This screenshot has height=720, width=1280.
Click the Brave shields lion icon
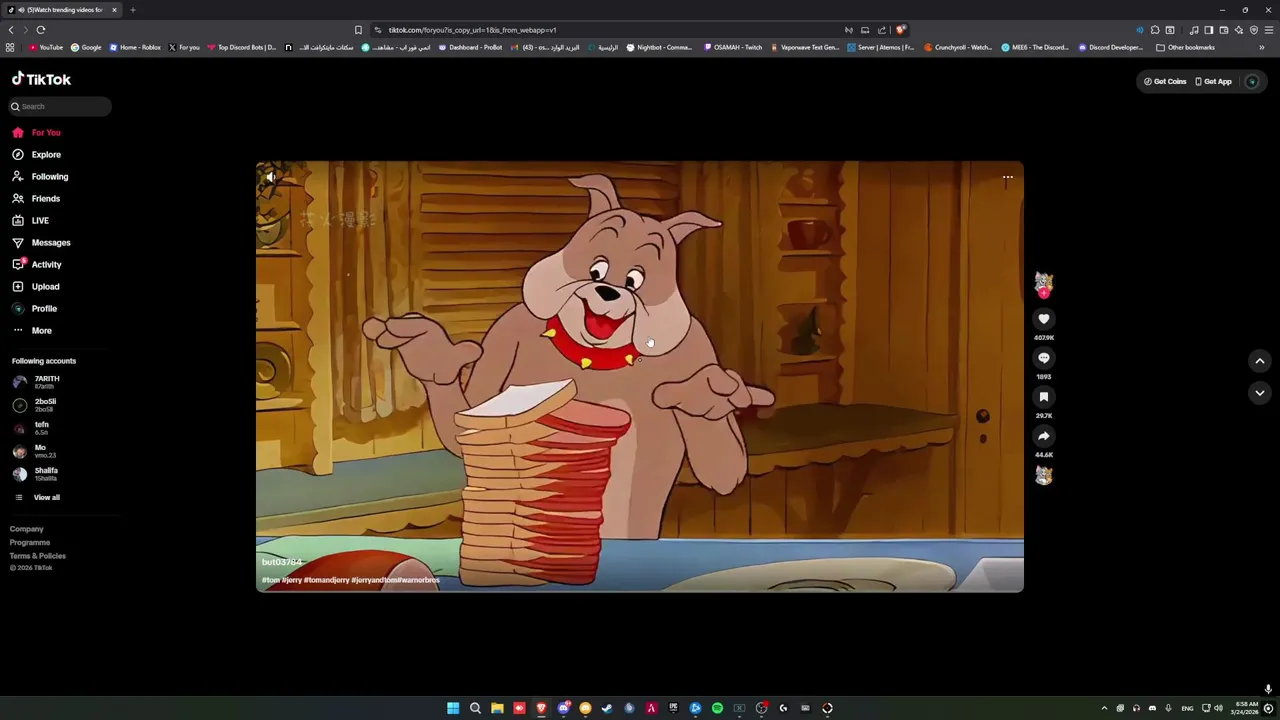point(900,30)
